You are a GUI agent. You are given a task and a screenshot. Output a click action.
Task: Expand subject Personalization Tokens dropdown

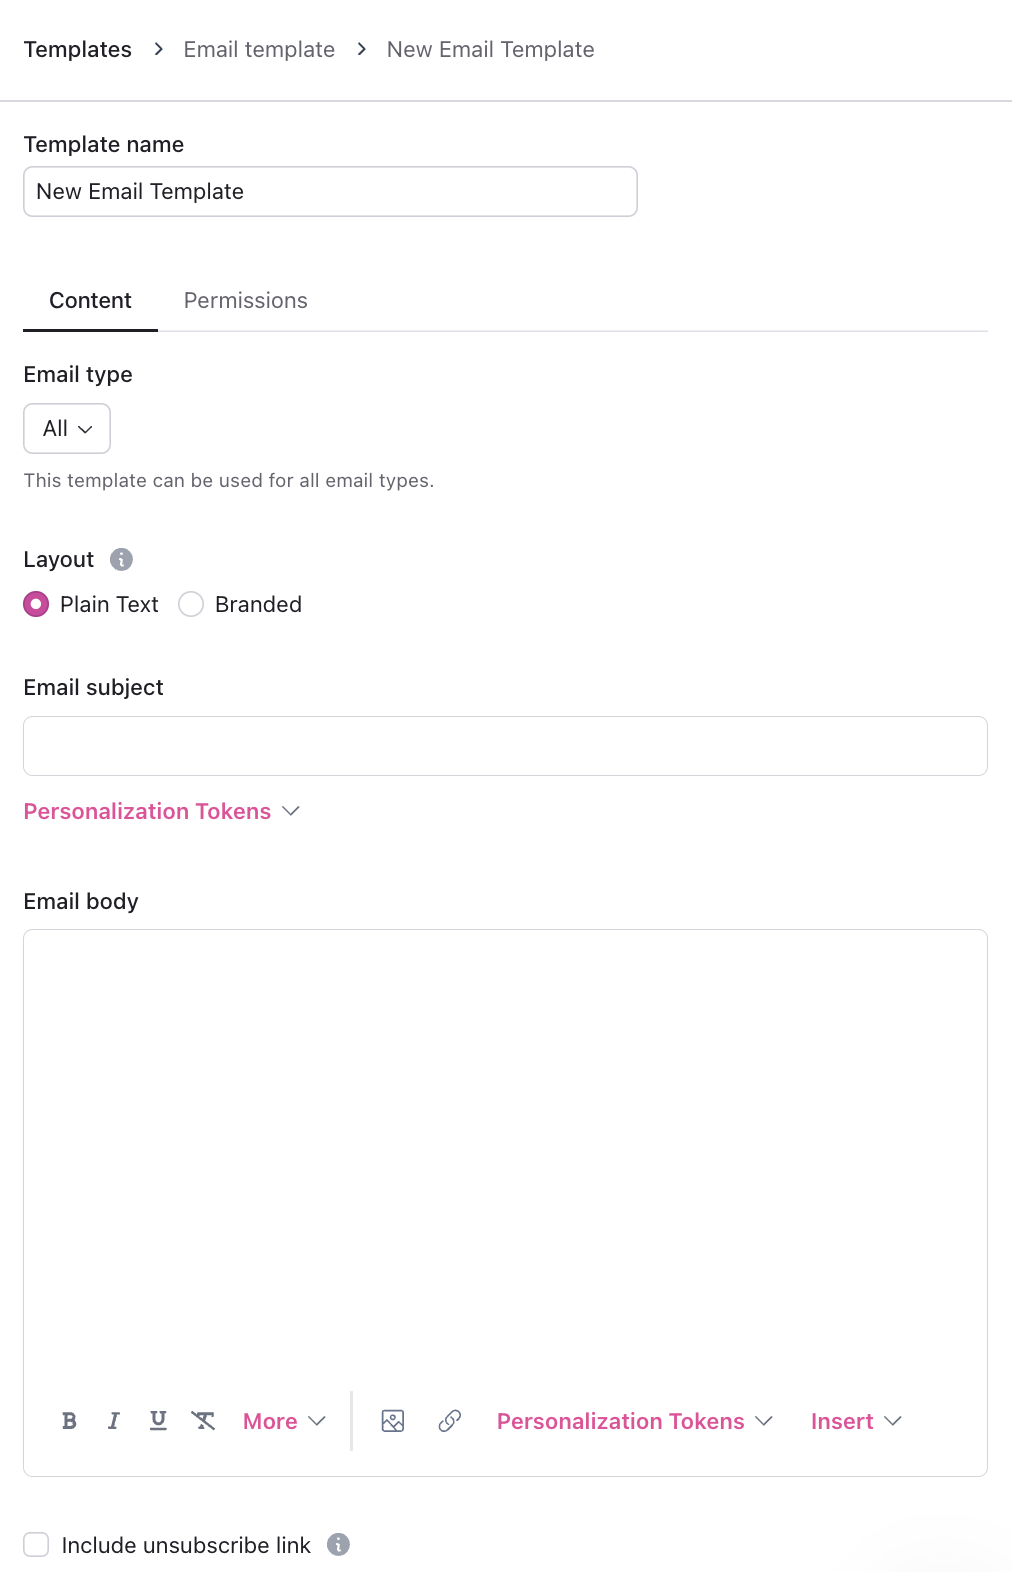[162, 811]
